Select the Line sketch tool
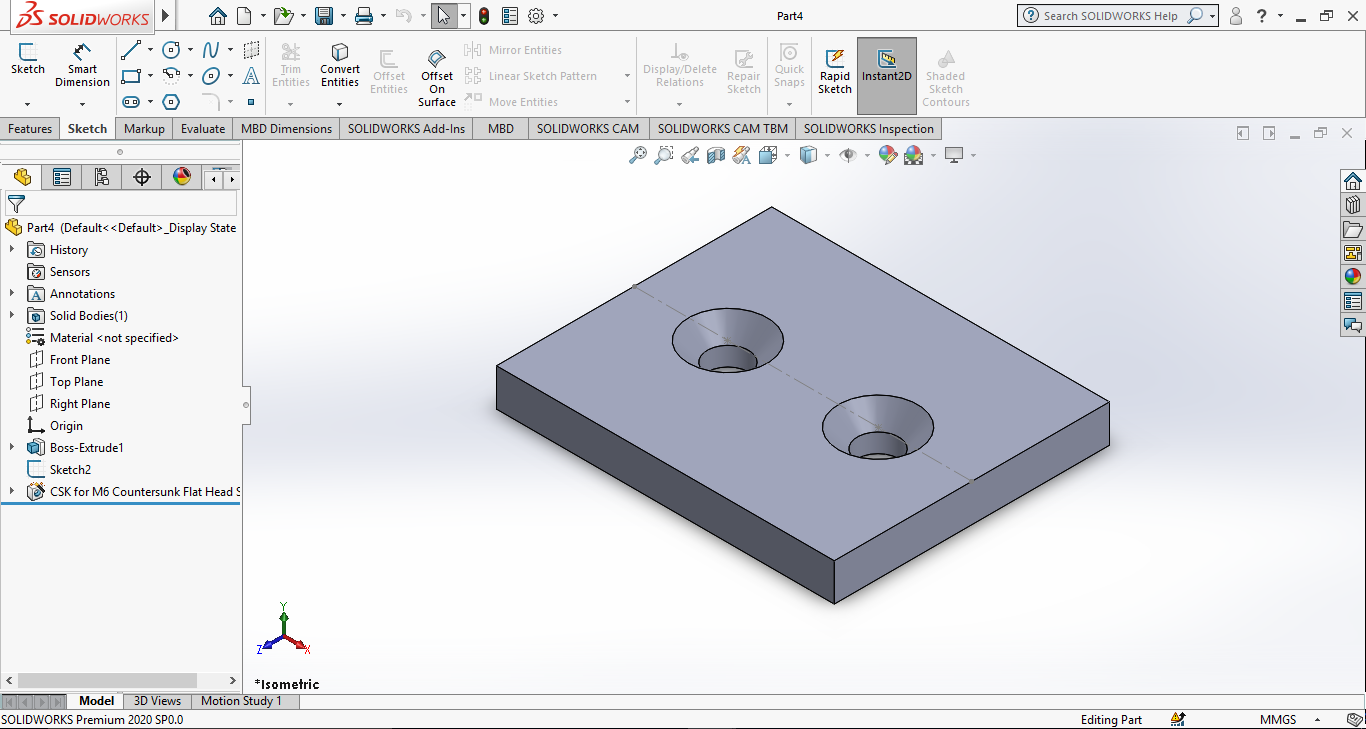Viewport: 1366px width, 729px height. (130, 50)
